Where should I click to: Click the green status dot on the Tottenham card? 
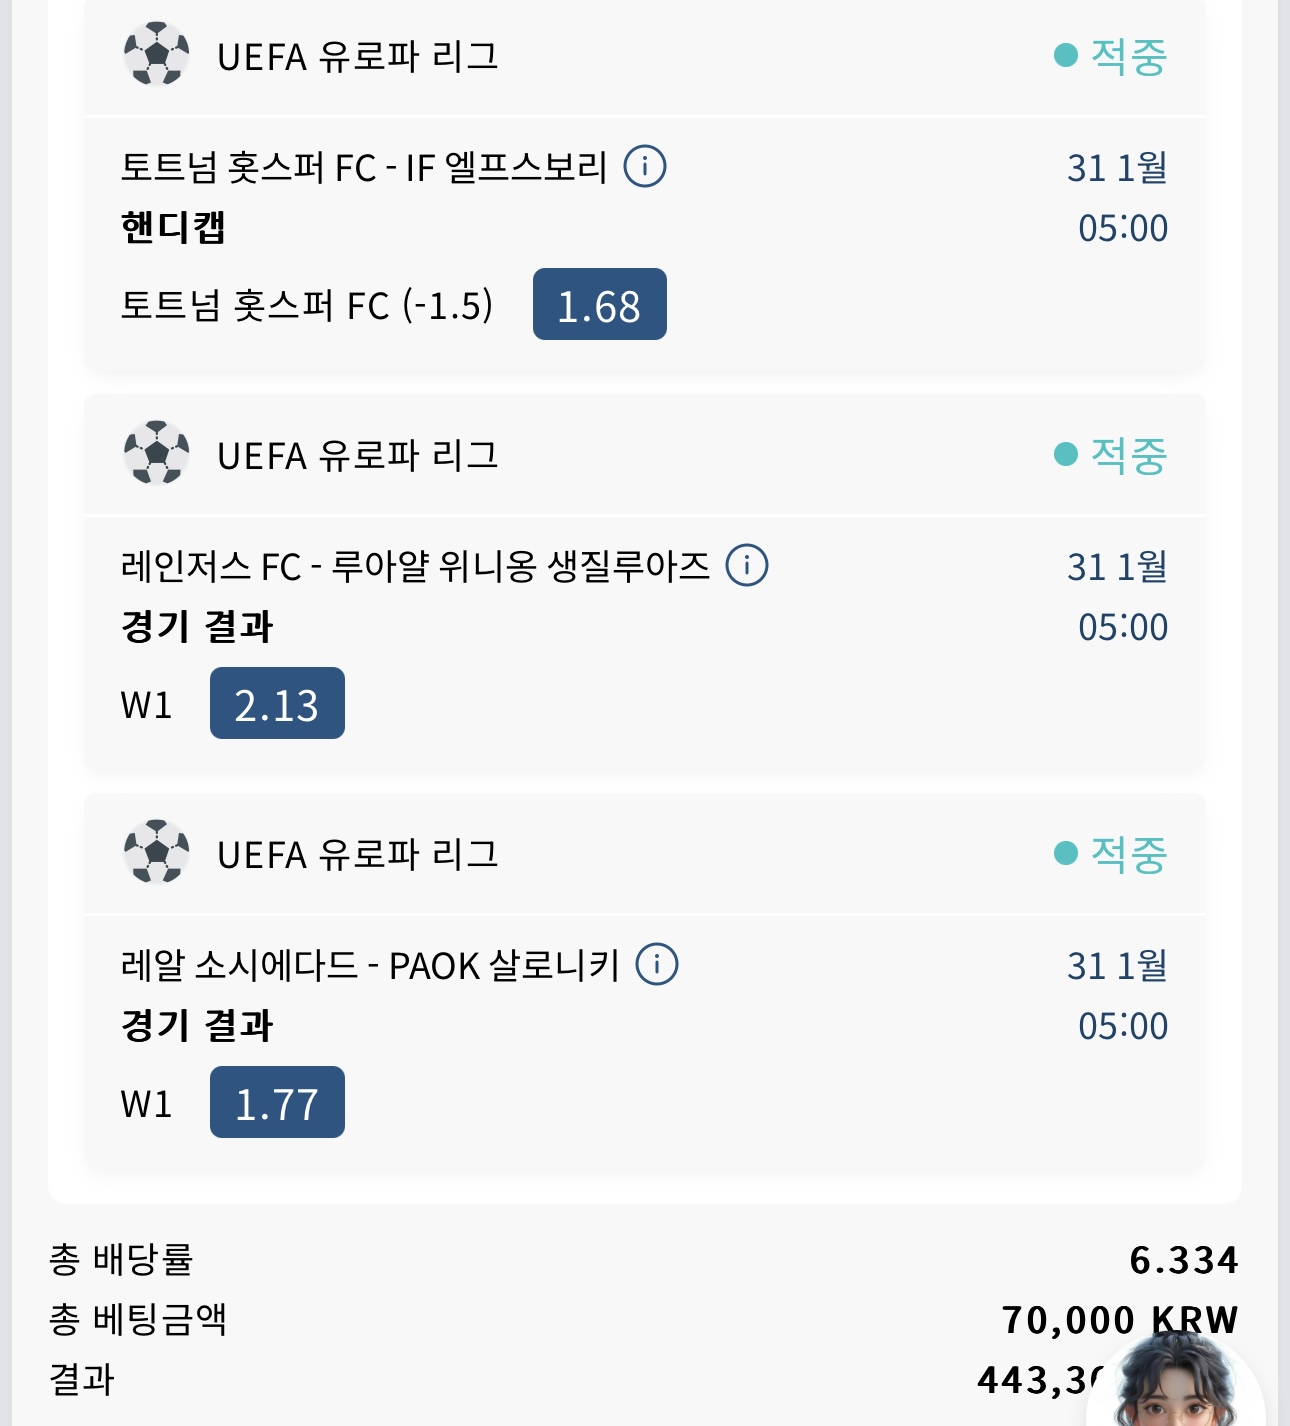[1066, 55]
